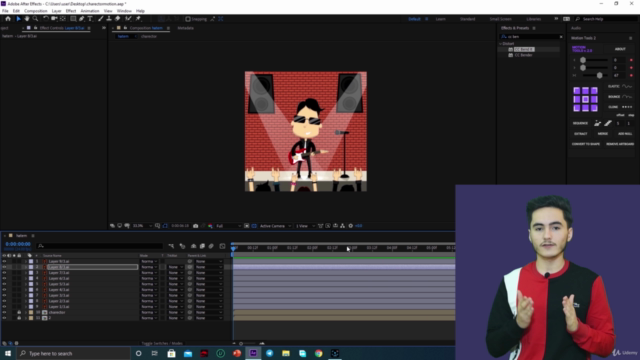Viewport: 640px width, 360px height.
Task: Click the ADD NULL button
Action: 624,134
